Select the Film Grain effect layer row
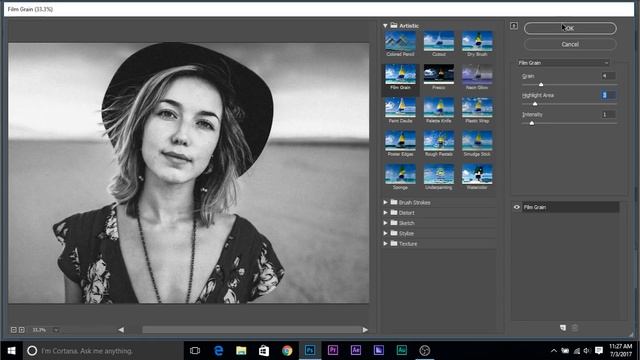Screen dimensions: 640x360 (570, 207)
